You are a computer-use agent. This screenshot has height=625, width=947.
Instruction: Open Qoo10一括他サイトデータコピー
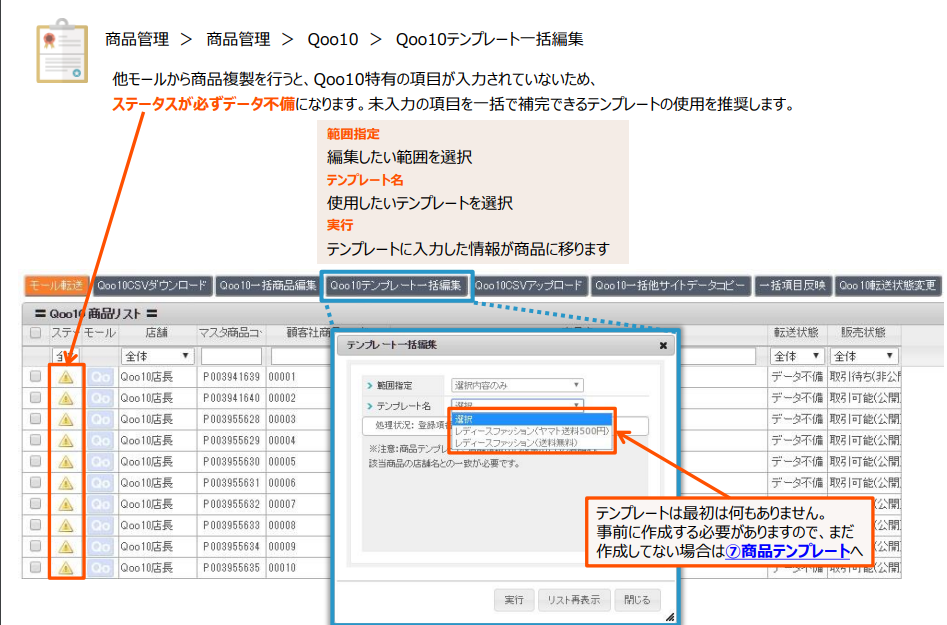coord(670,286)
